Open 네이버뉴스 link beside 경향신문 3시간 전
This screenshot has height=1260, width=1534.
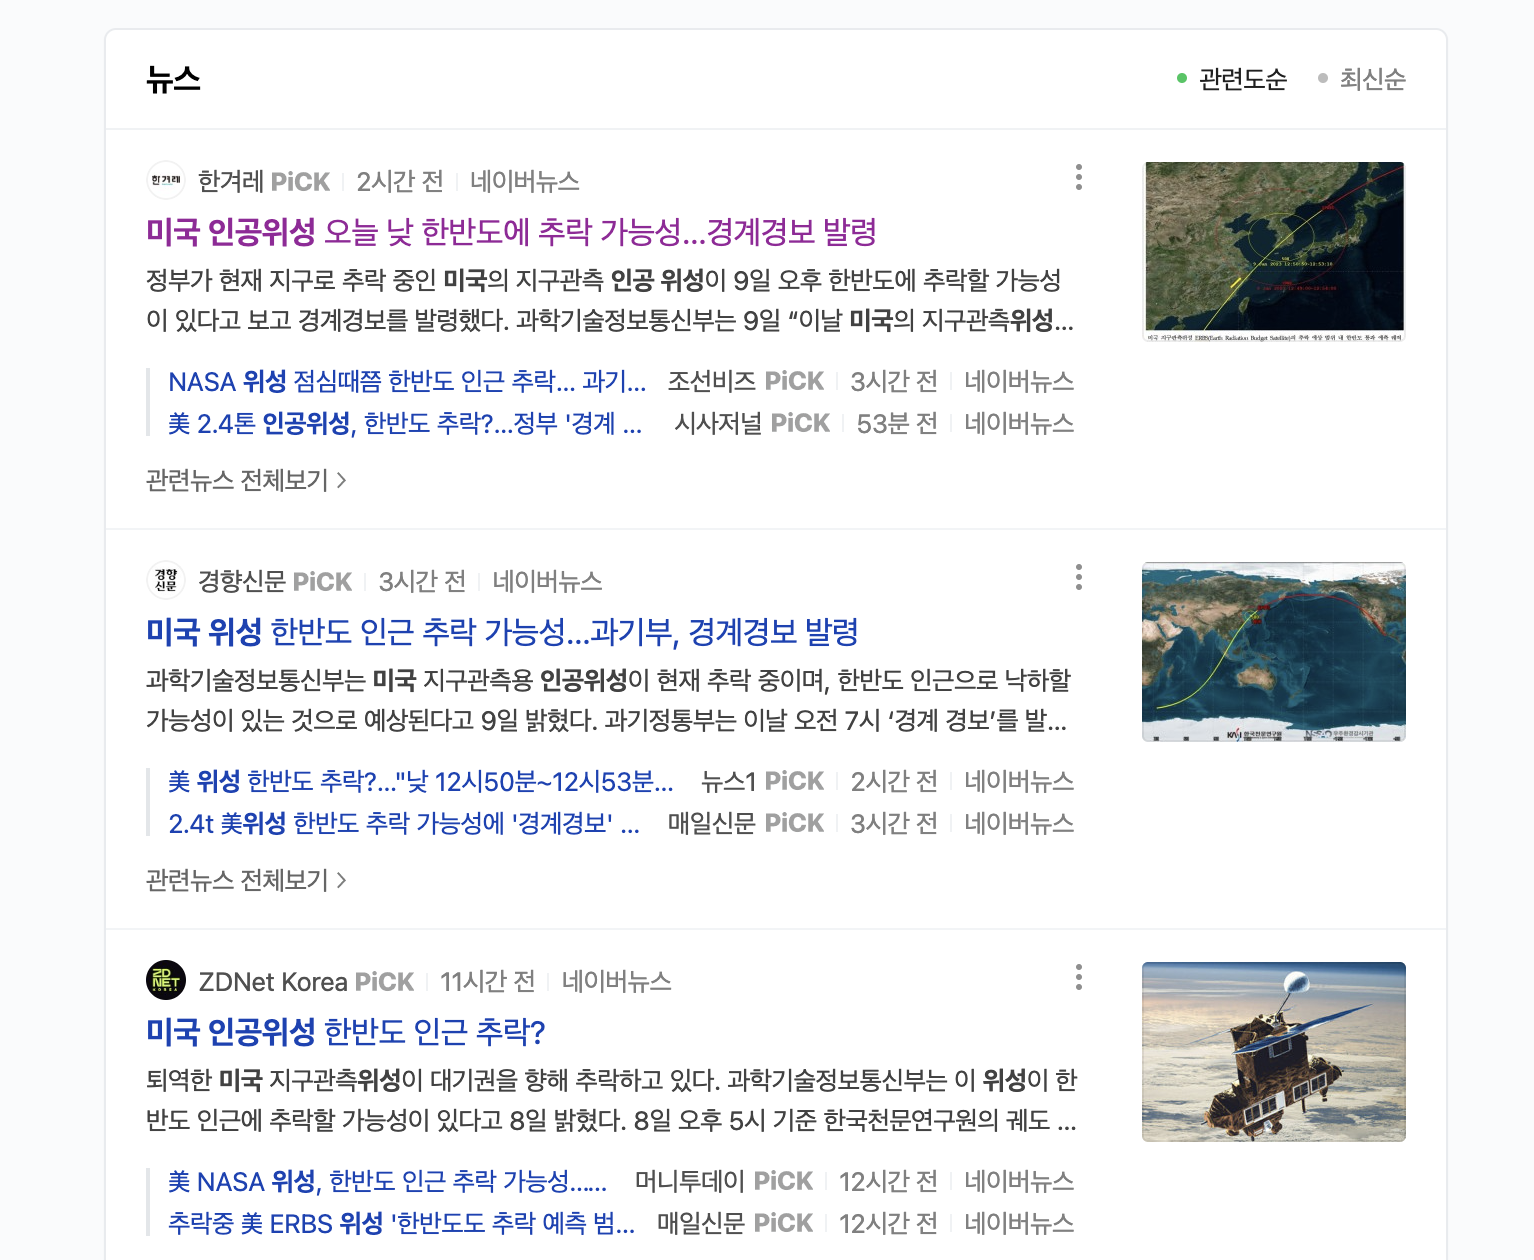tap(547, 582)
